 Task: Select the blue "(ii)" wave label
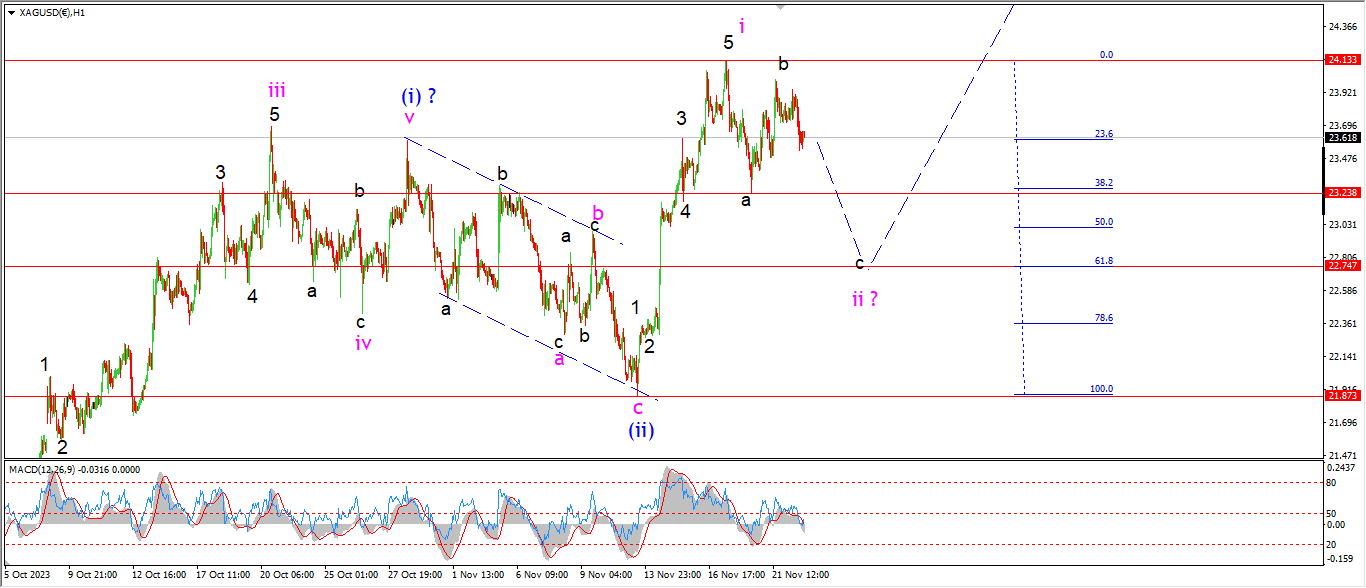tap(641, 430)
